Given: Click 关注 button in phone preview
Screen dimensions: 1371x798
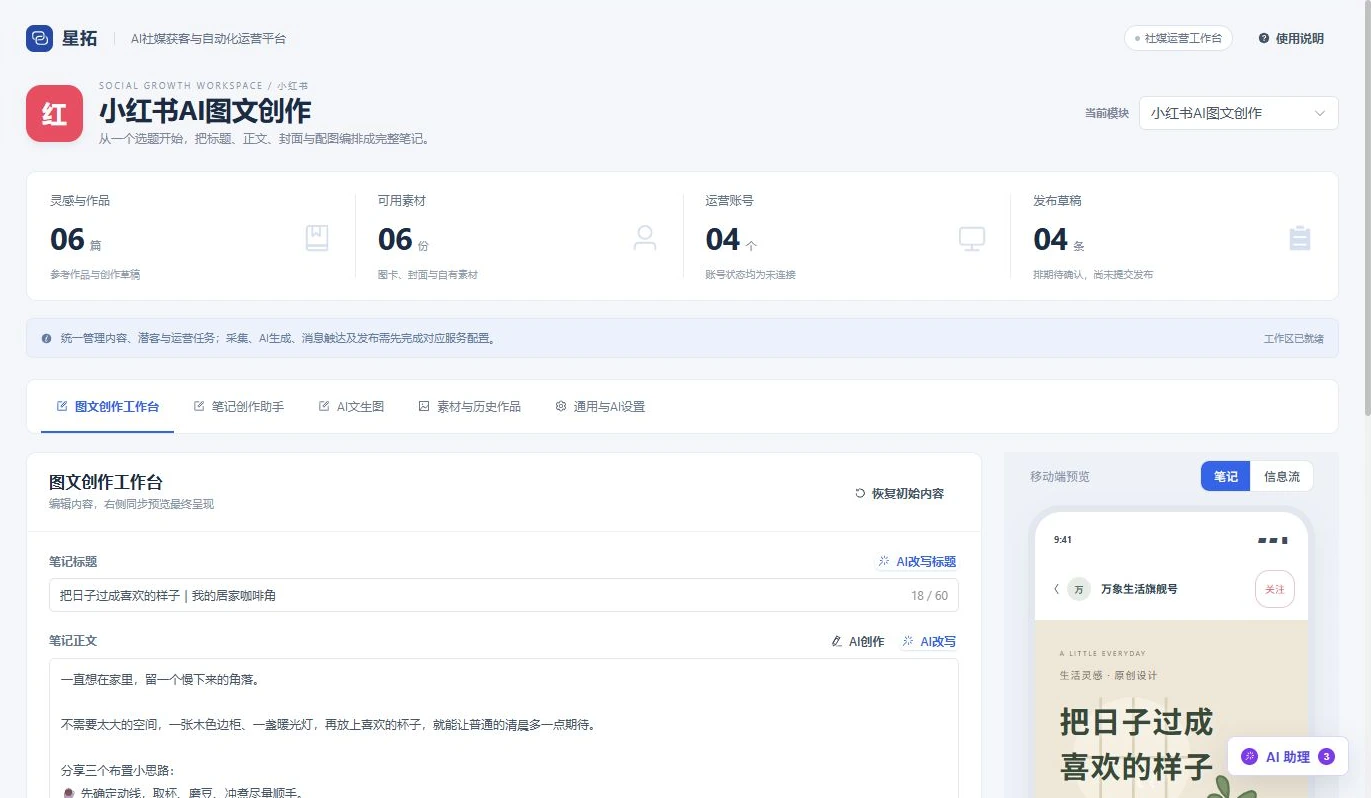Looking at the screenshot, I should (x=1275, y=589).
